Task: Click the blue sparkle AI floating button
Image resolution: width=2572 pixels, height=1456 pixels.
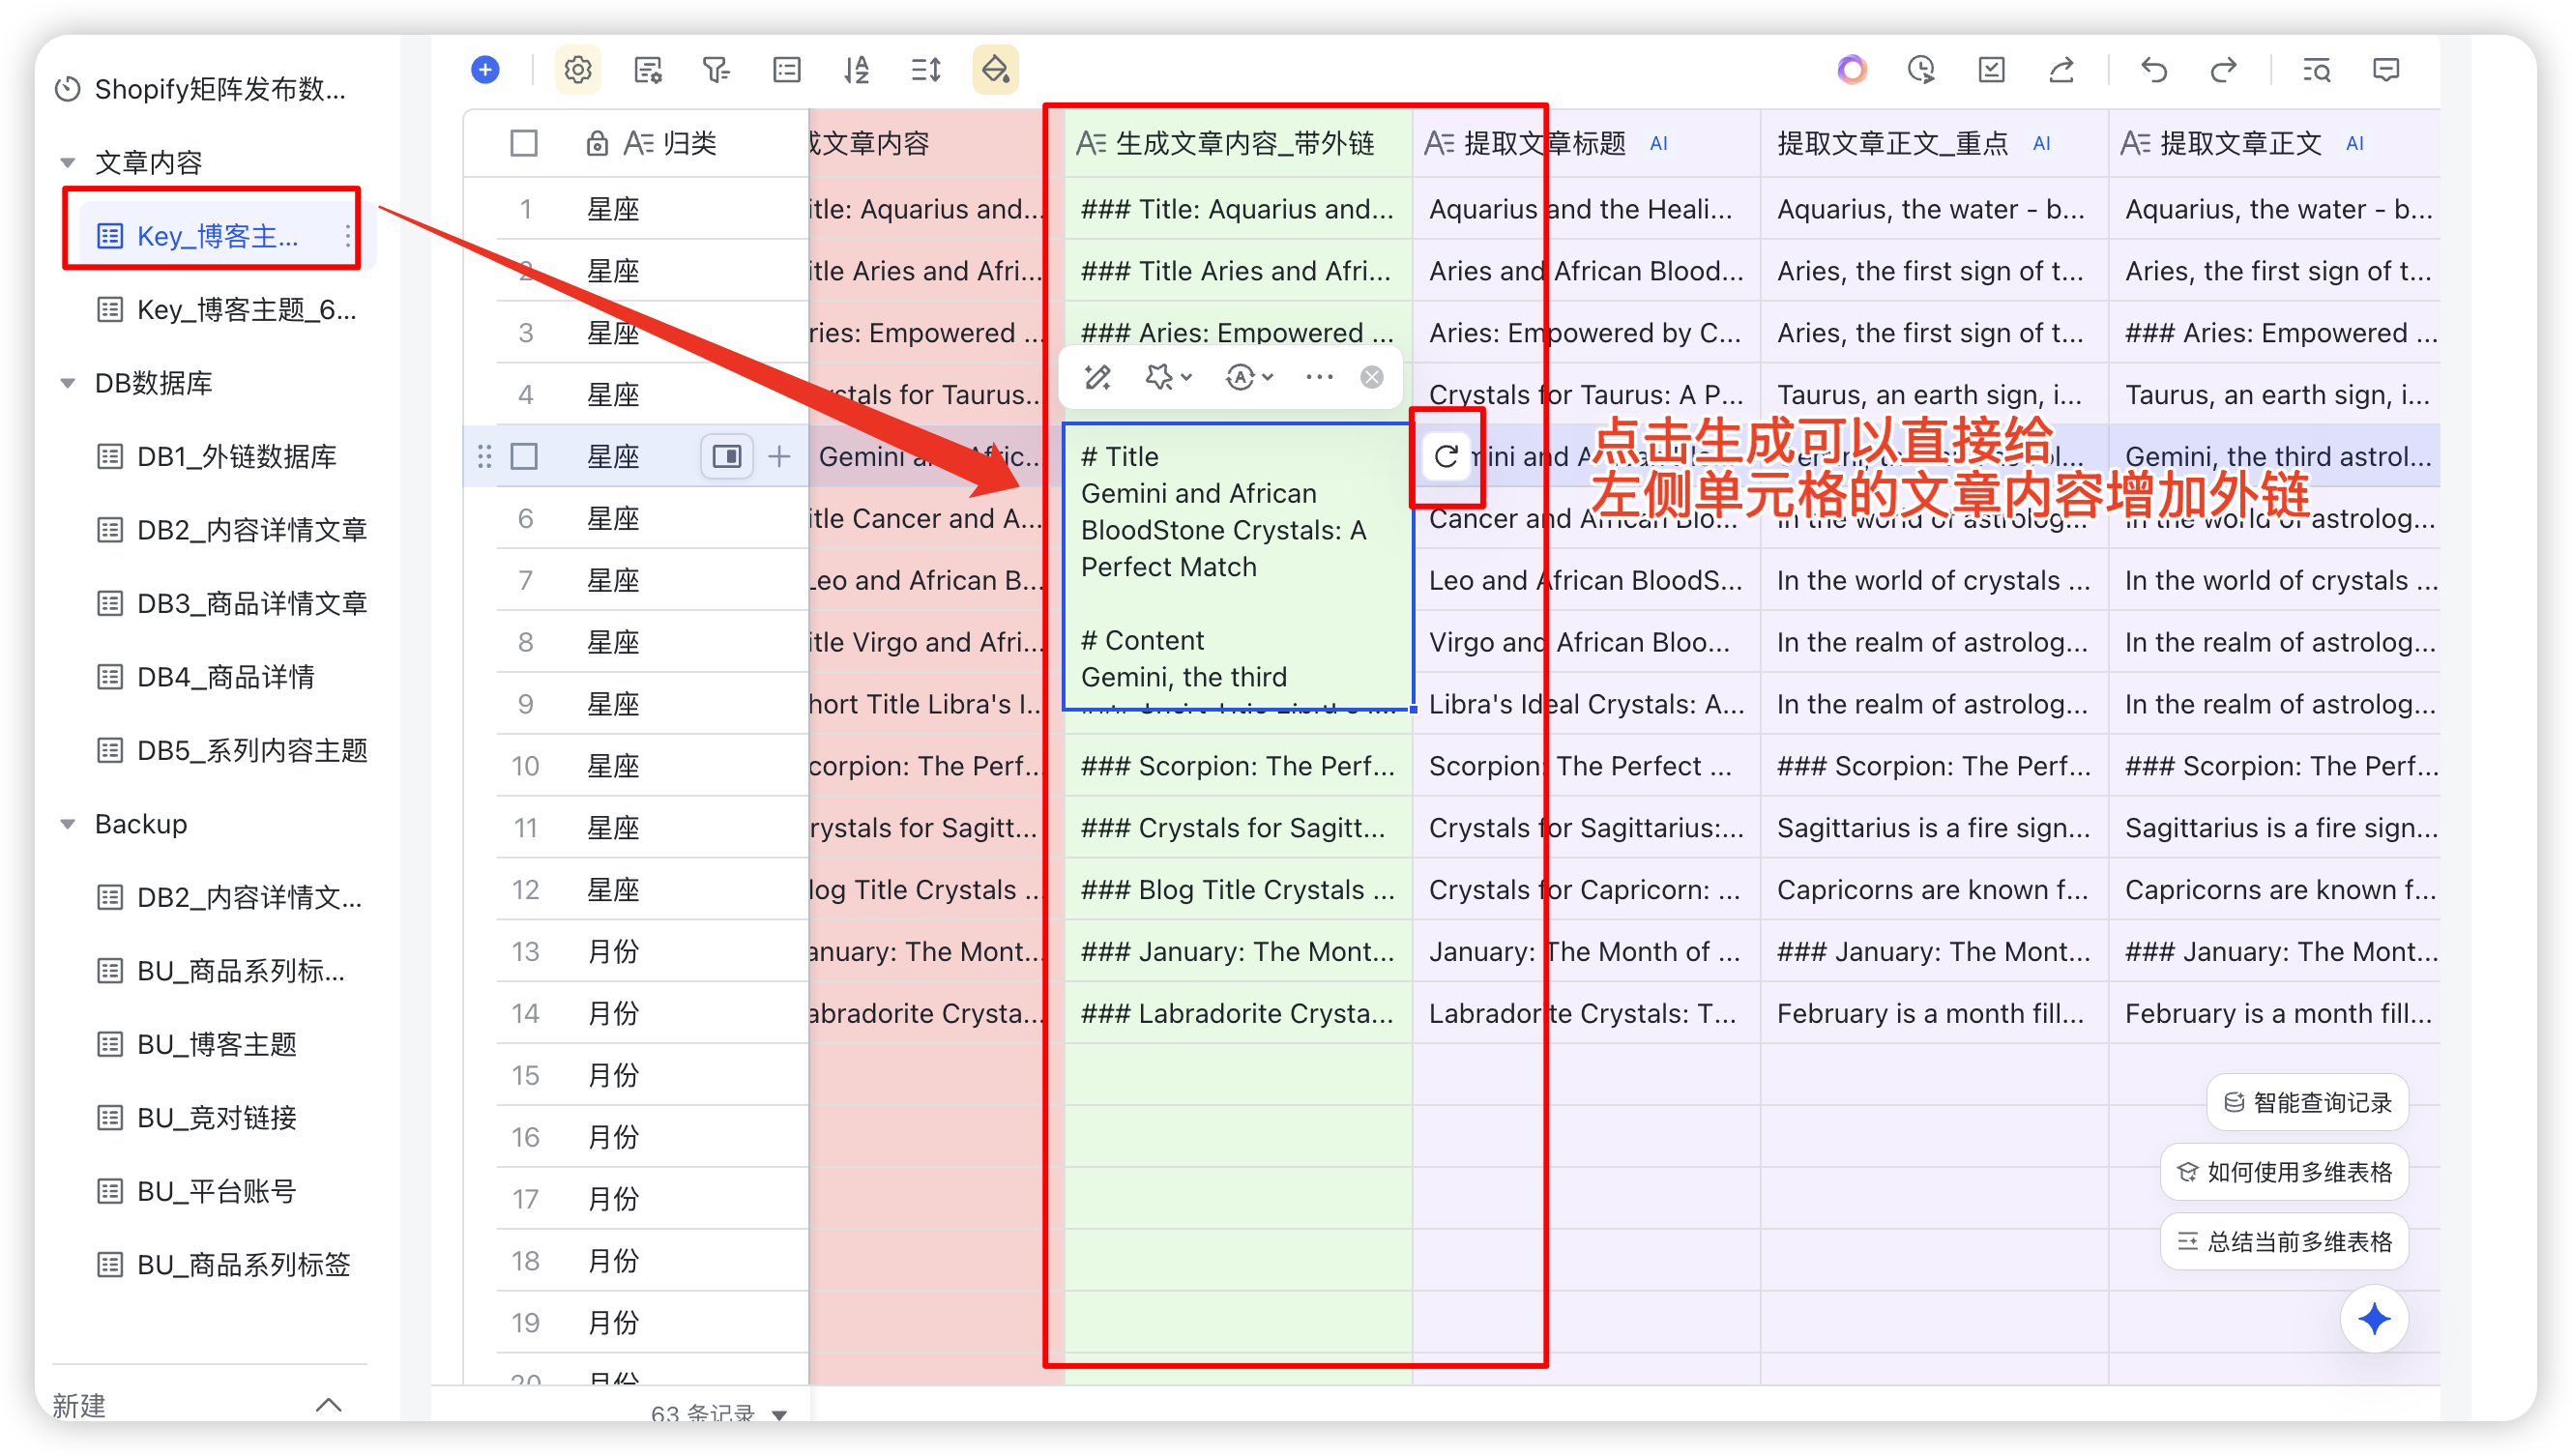Action: tap(2374, 1318)
